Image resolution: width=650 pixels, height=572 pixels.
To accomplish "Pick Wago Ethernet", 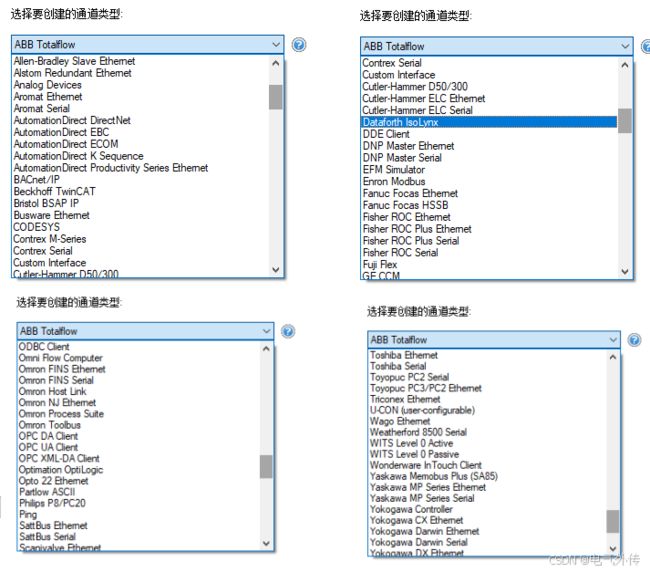I will pos(400,421).
